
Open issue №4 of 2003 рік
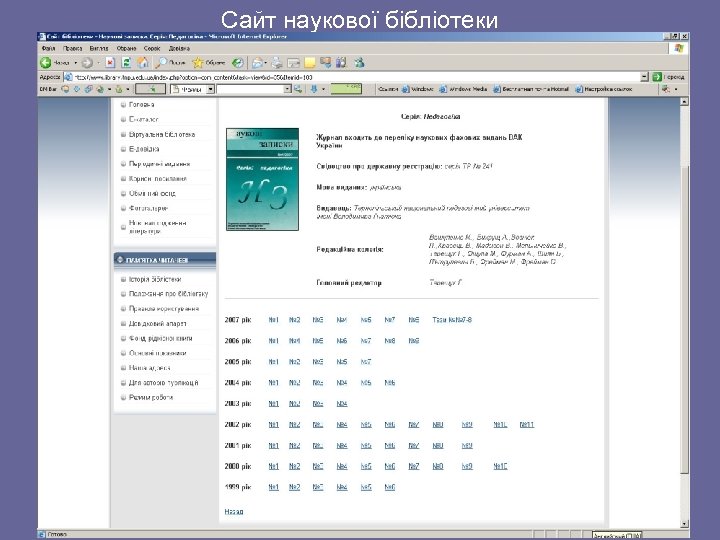click(342, 403)
